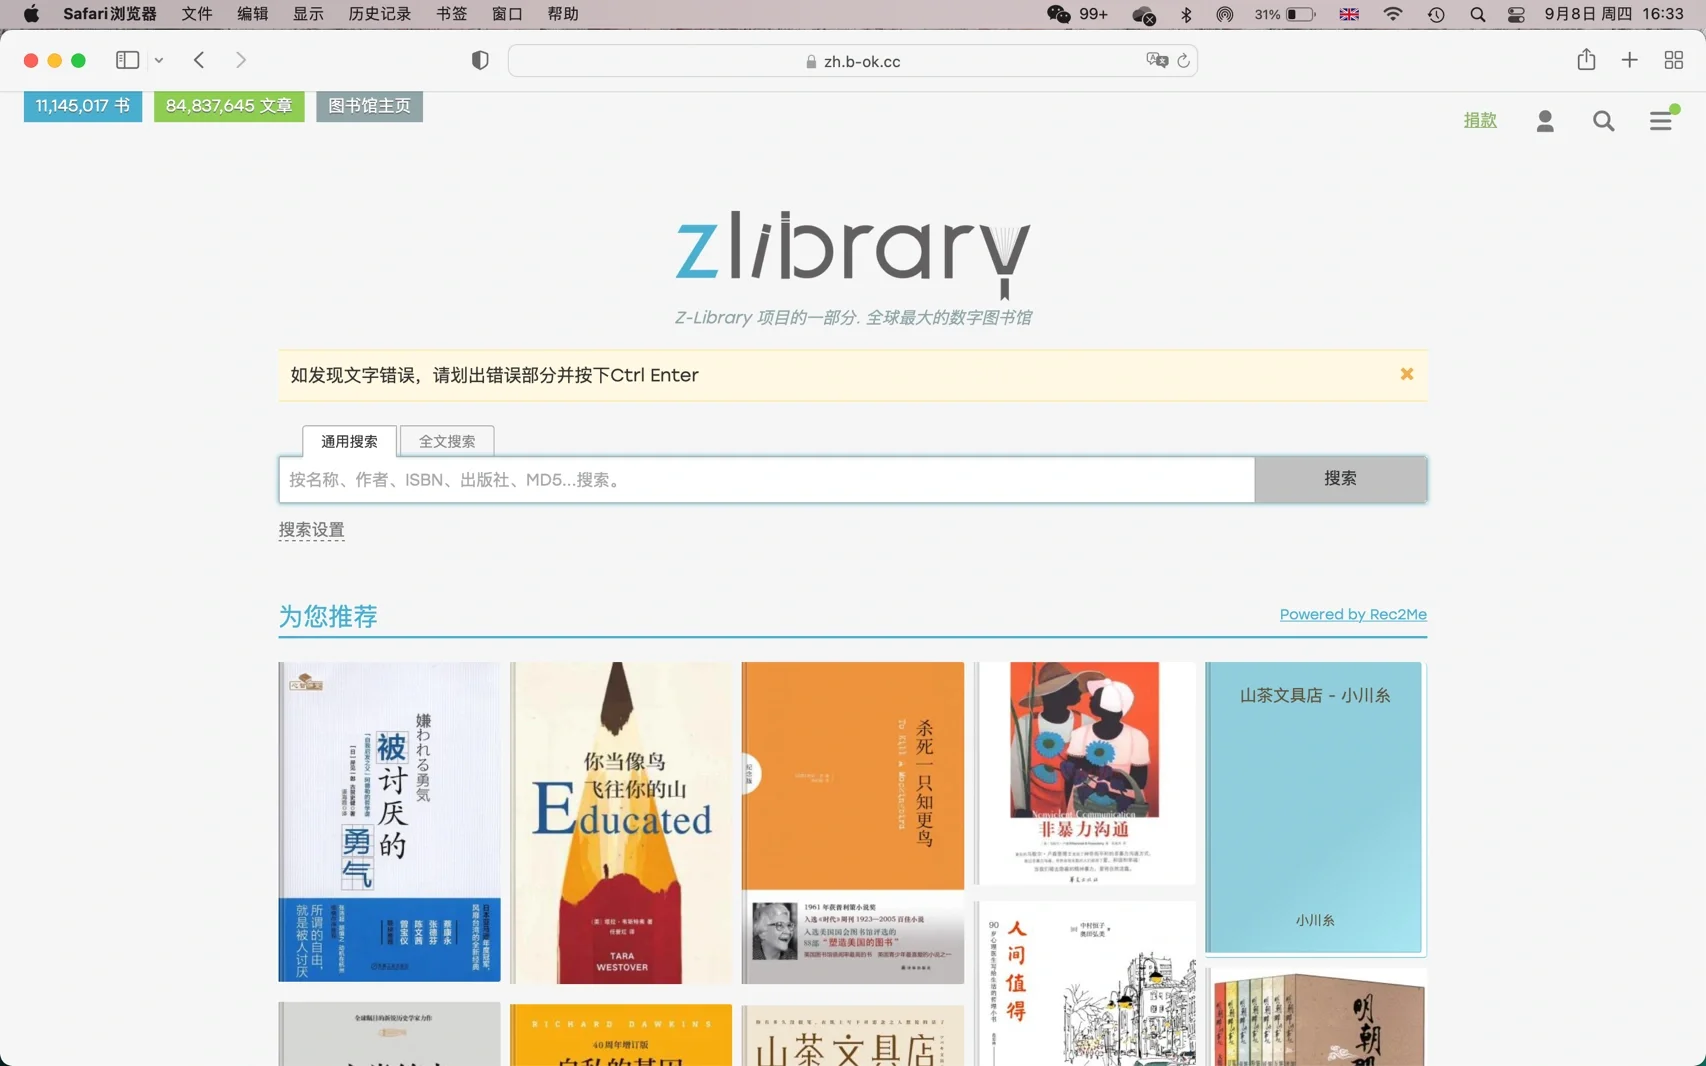Open the input source flag menu
Viewport: 1706px width, 1066px height.
pos(1349,14)
